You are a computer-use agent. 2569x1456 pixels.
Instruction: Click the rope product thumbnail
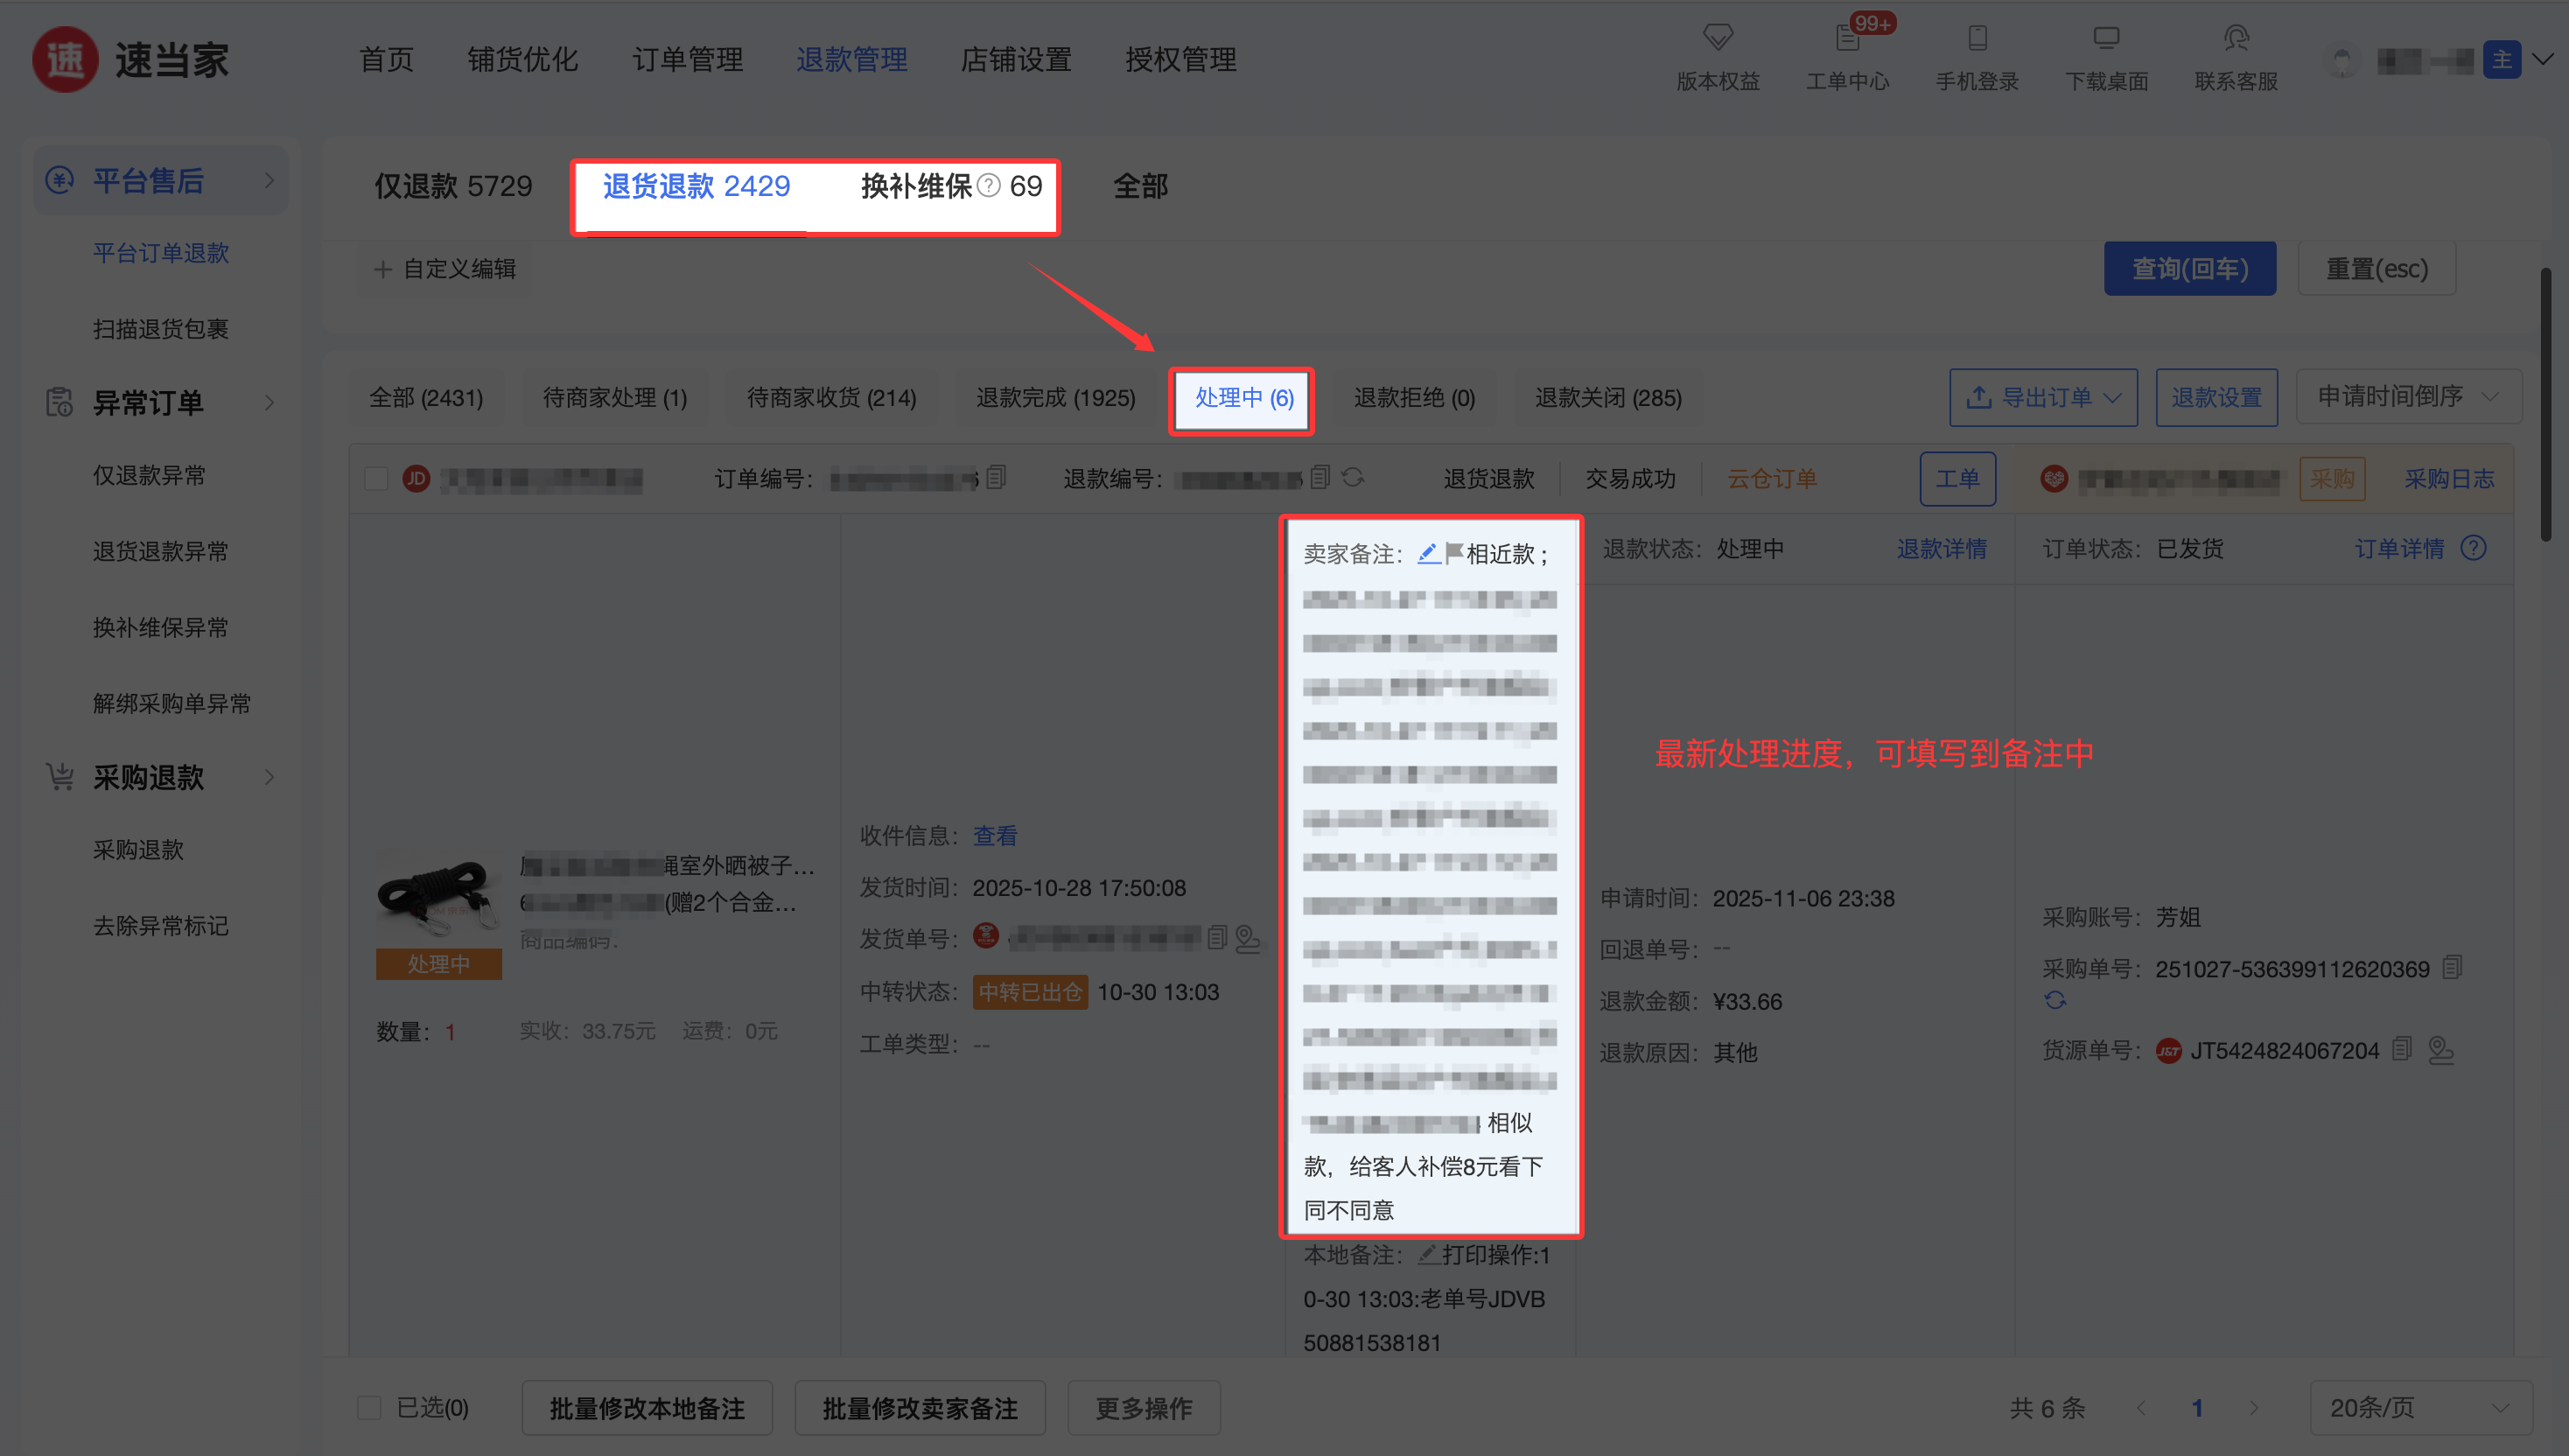[438, 897]
